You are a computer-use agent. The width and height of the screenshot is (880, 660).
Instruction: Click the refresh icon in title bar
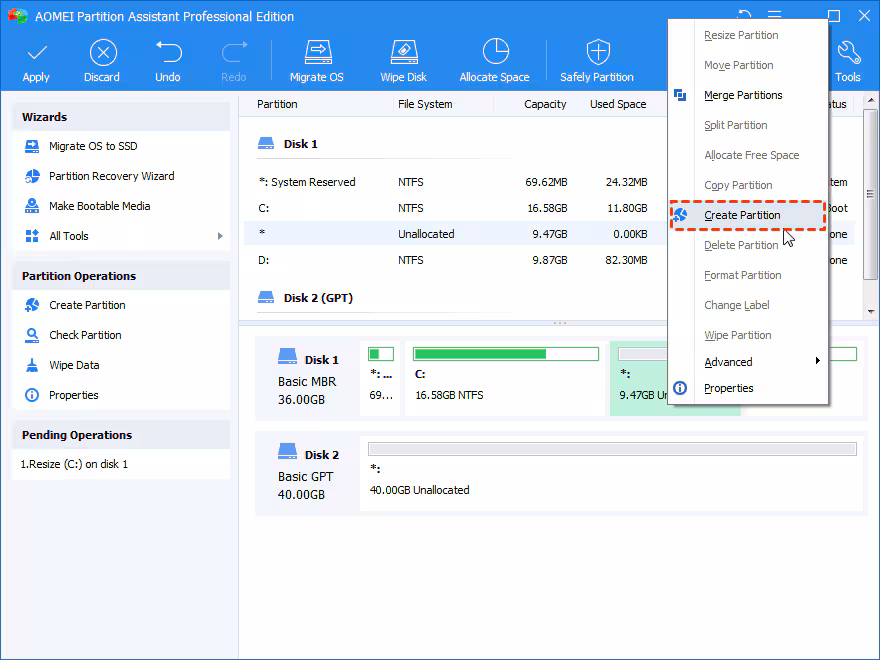tap(744, 16)
